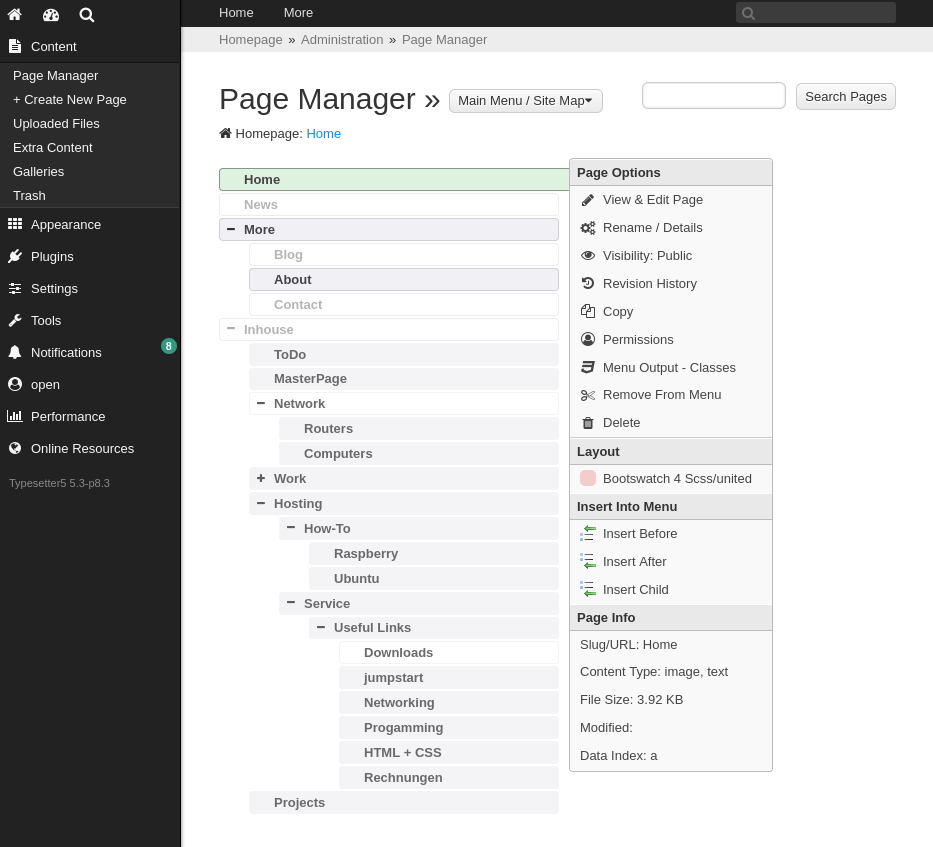Open Revision History via its icon
This screenshot has height=847, width=933.
tap(588, 283)
